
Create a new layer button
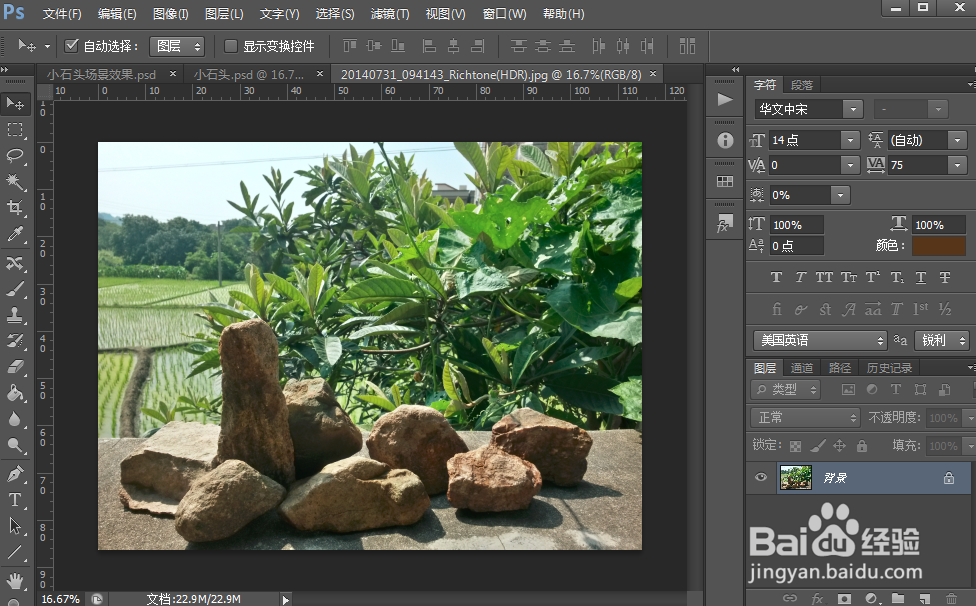point(925,599)
